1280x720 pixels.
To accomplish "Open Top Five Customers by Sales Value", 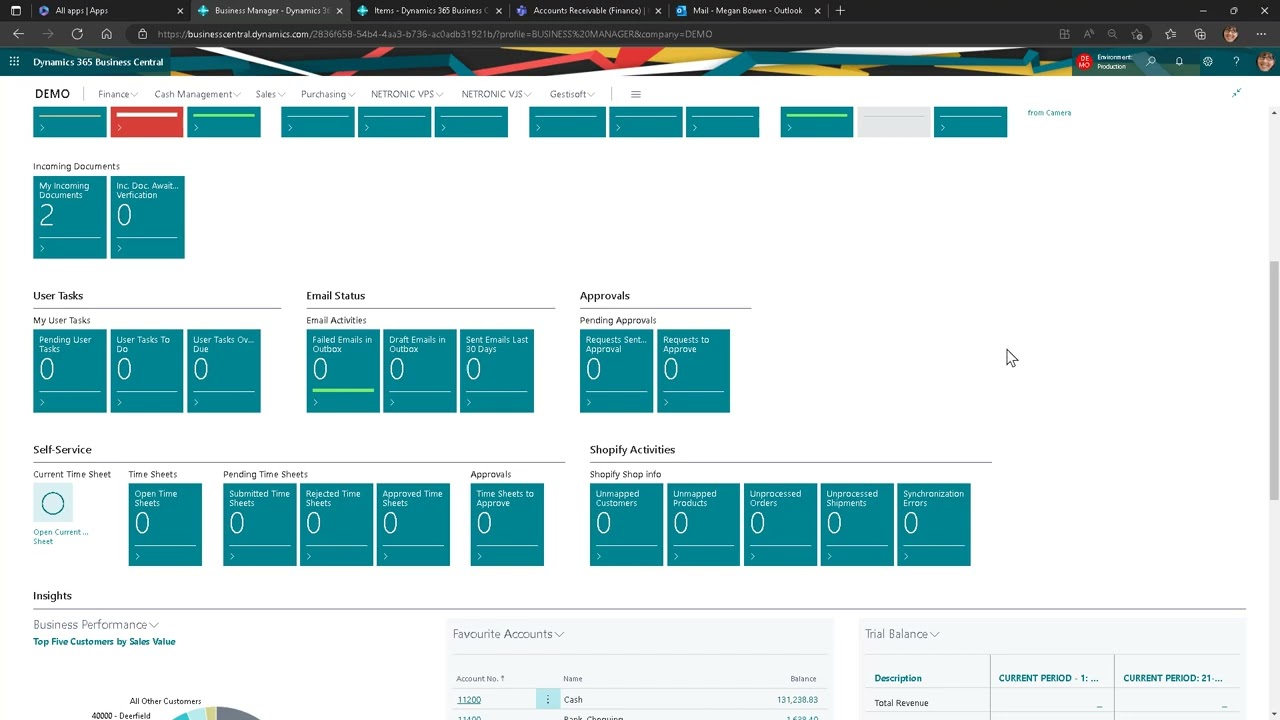I will point(104,641).
